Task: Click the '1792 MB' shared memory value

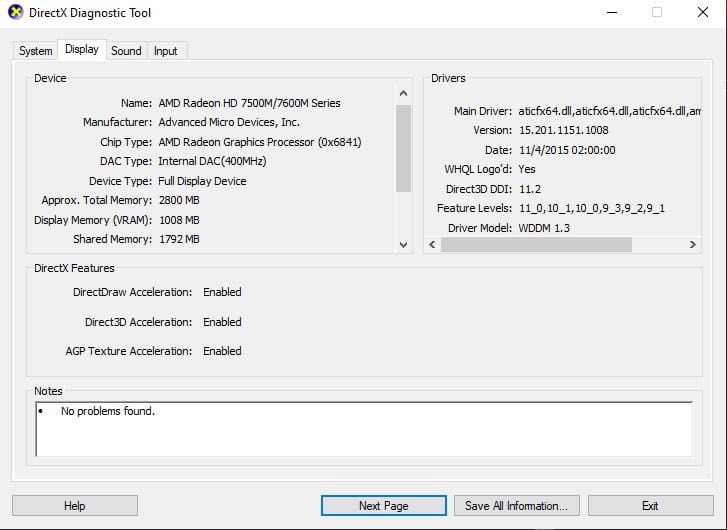Action: click(x=179, y=239)
